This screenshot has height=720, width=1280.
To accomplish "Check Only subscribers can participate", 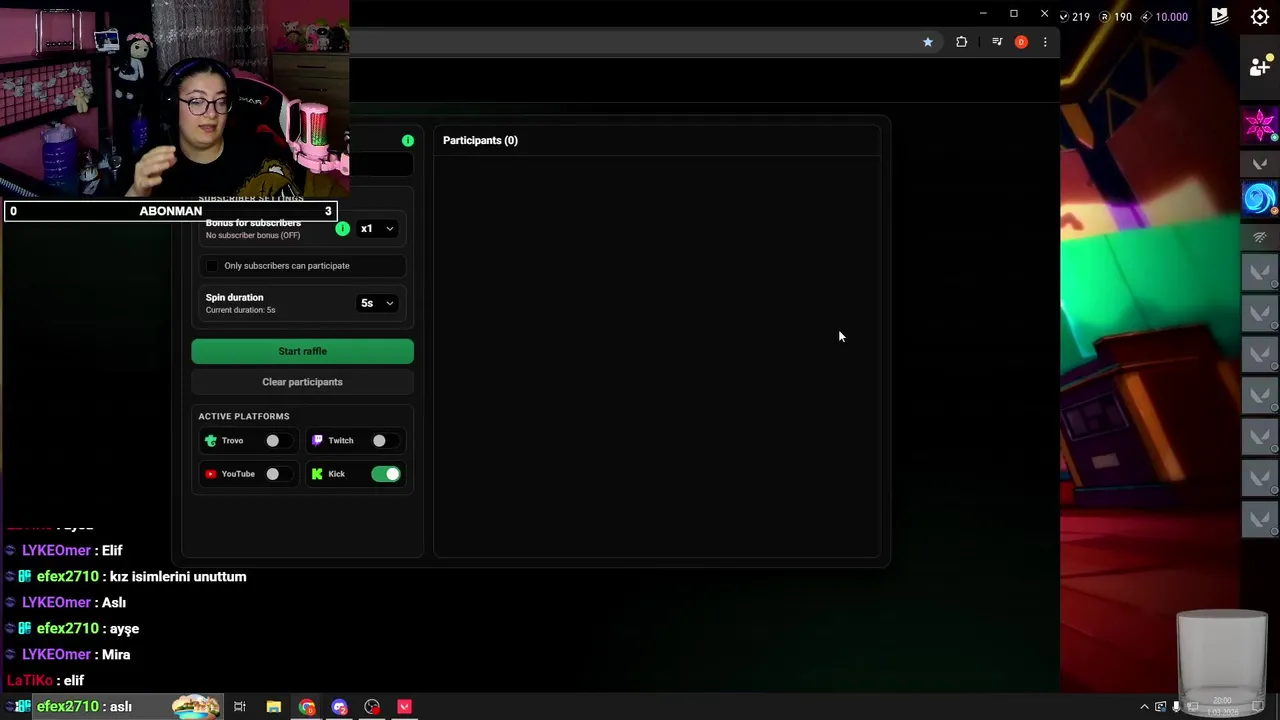I will click(x=212, y=266).
